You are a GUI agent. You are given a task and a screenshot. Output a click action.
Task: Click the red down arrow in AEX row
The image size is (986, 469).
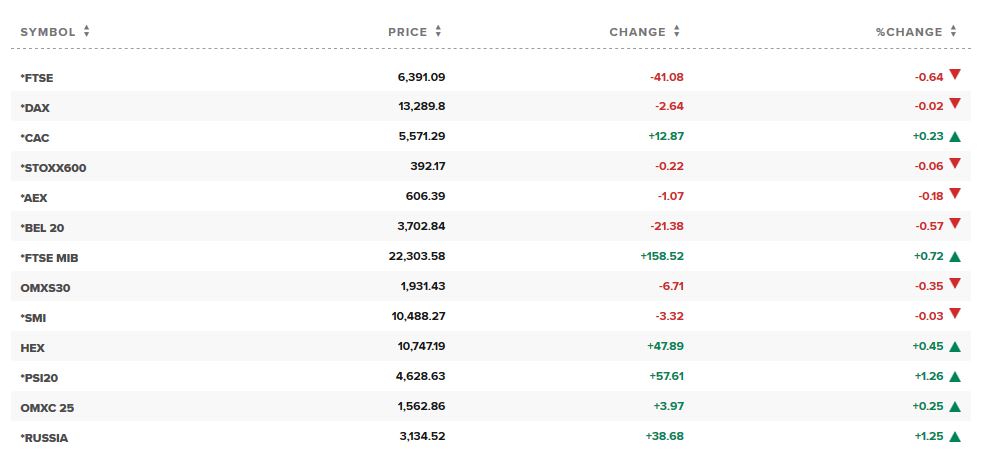[x=955, y=194]
